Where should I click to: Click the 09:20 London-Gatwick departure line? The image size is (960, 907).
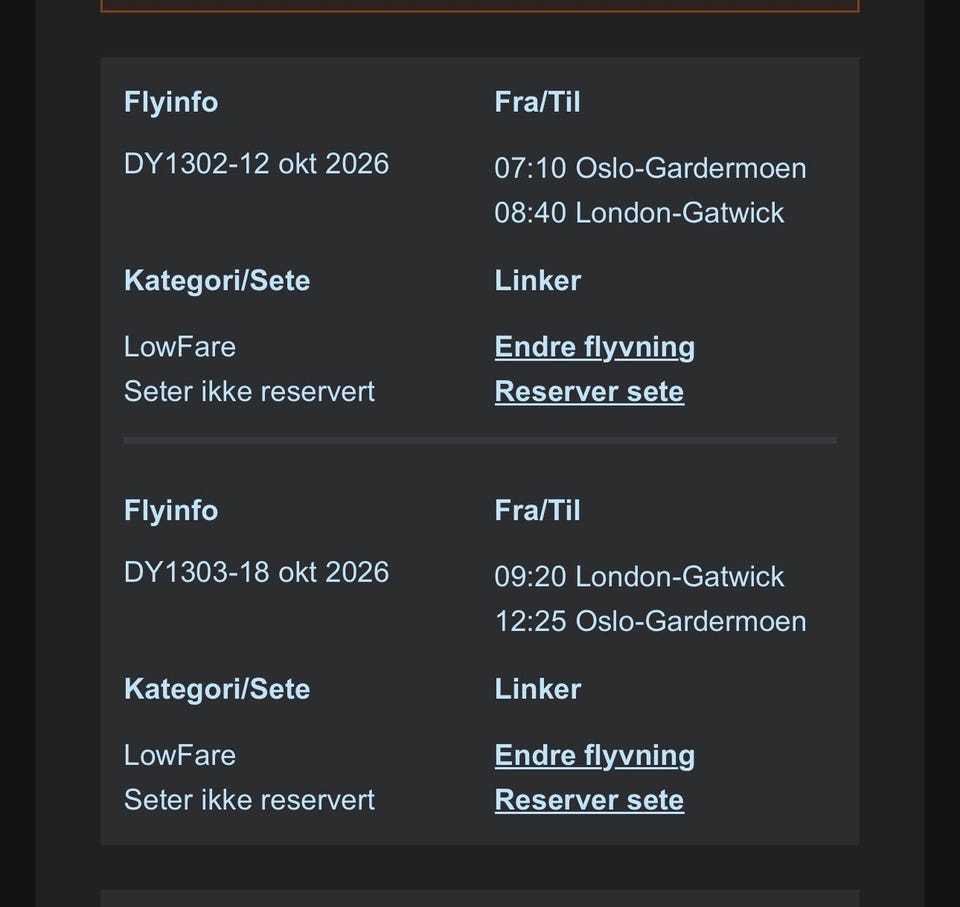[639, 577]
